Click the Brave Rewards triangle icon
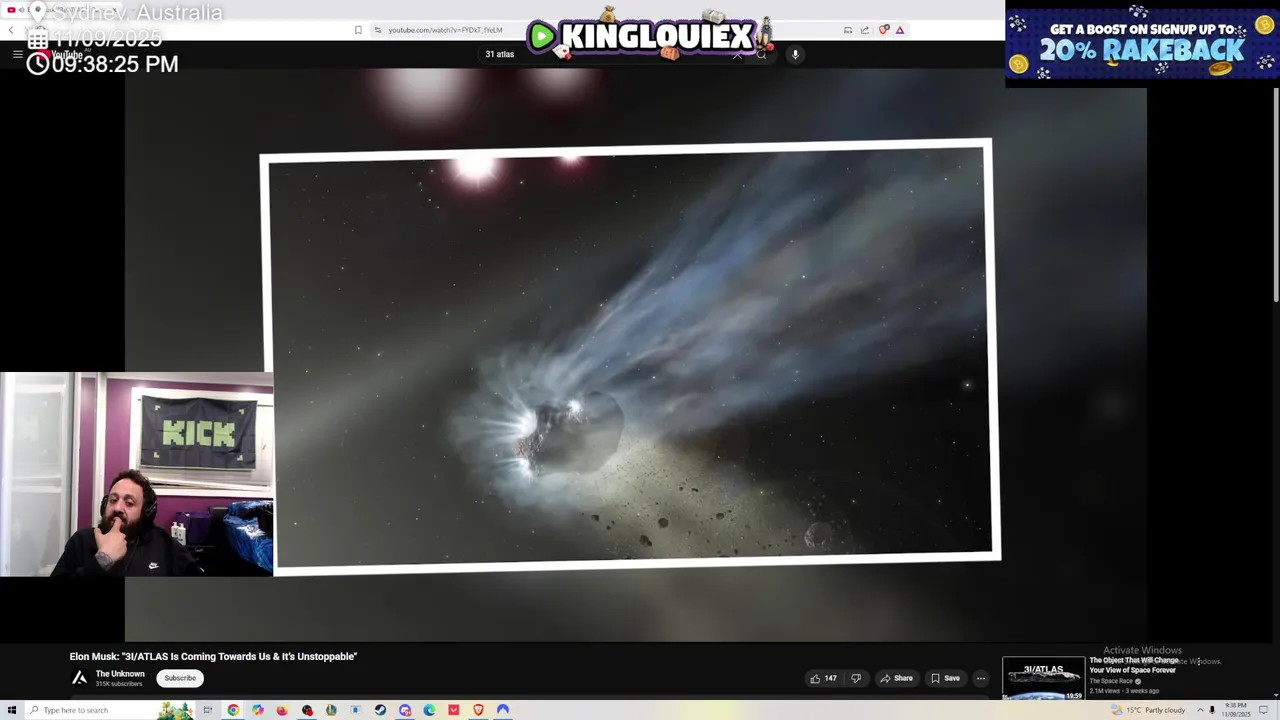1280x720 pixels. click(900, 30)
